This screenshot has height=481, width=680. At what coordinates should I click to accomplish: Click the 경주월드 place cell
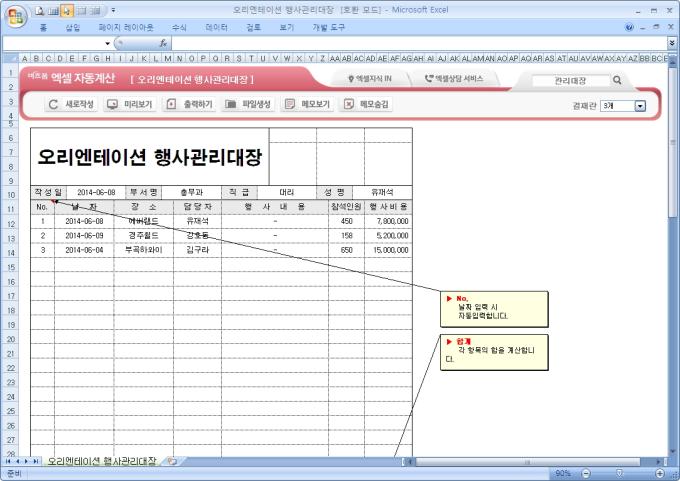(144, 236)
